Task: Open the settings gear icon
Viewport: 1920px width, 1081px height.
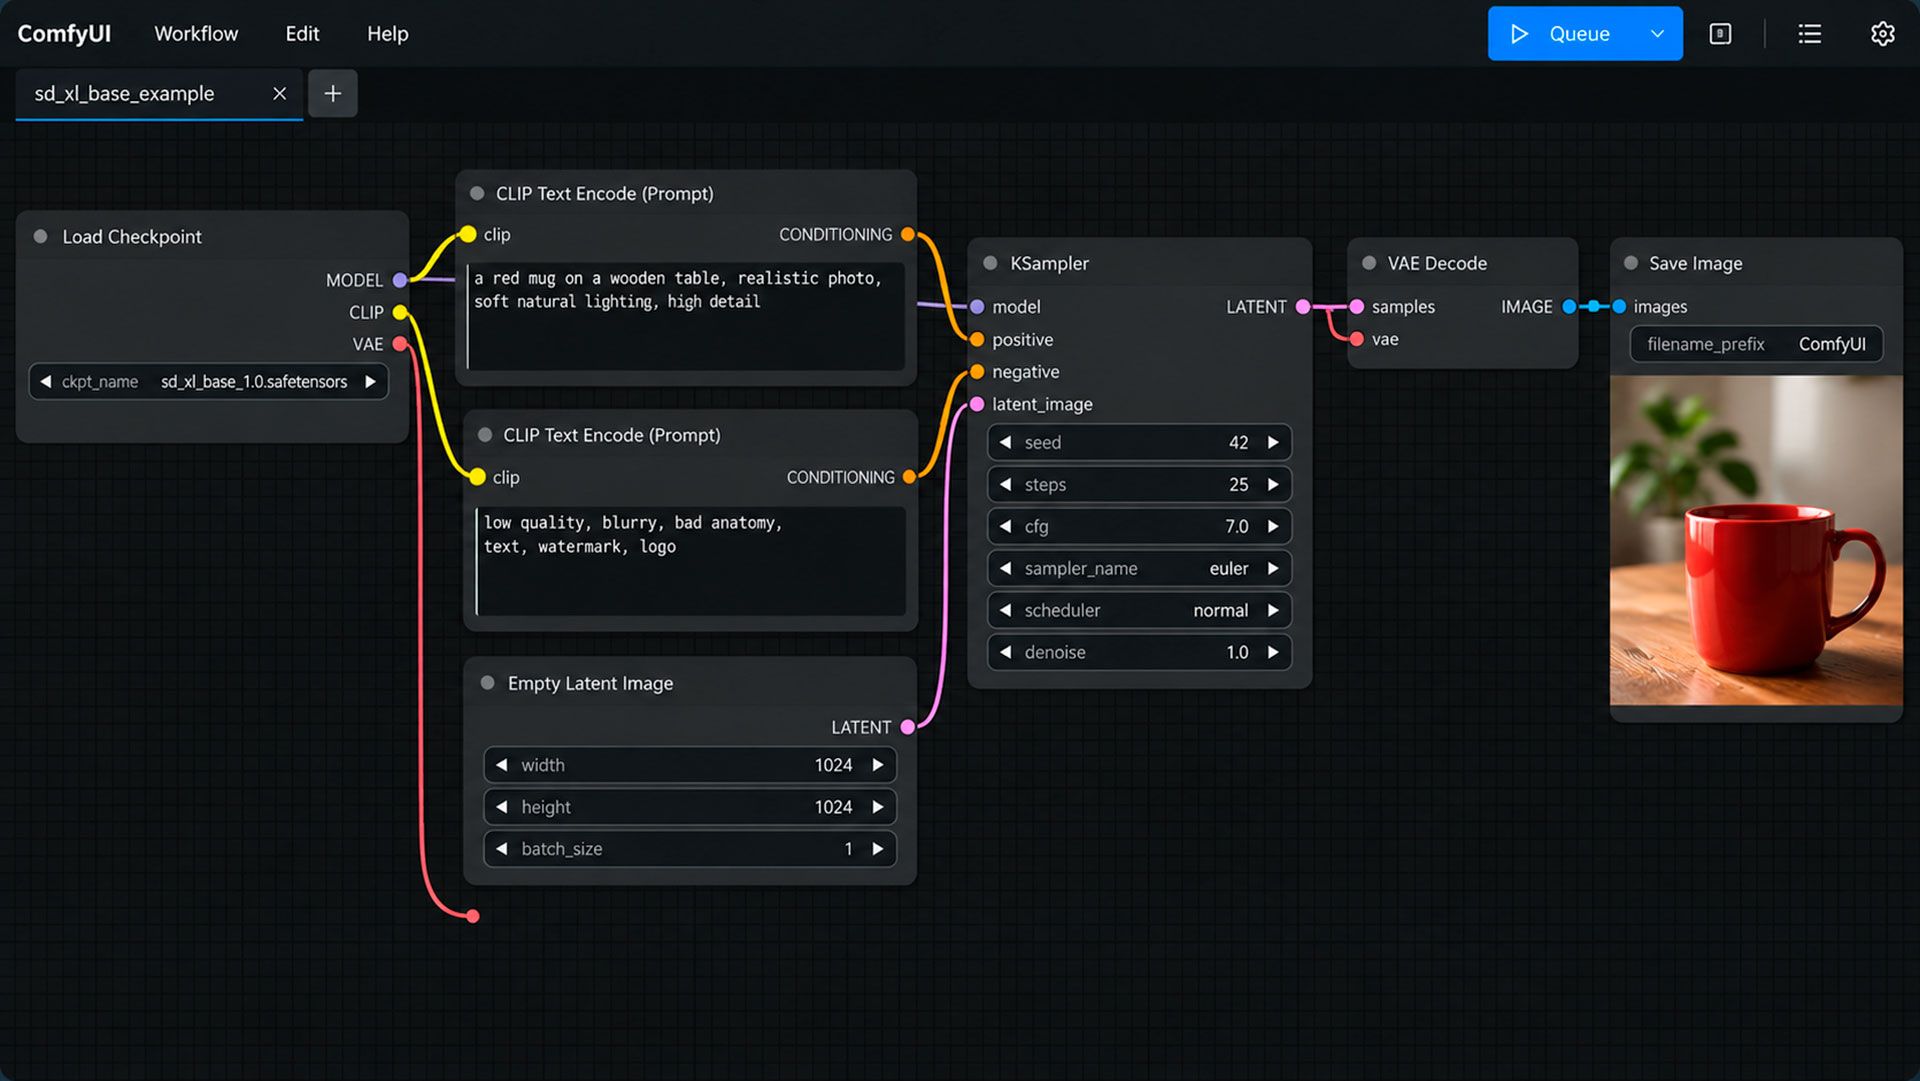Action: tap(1882, 34)
